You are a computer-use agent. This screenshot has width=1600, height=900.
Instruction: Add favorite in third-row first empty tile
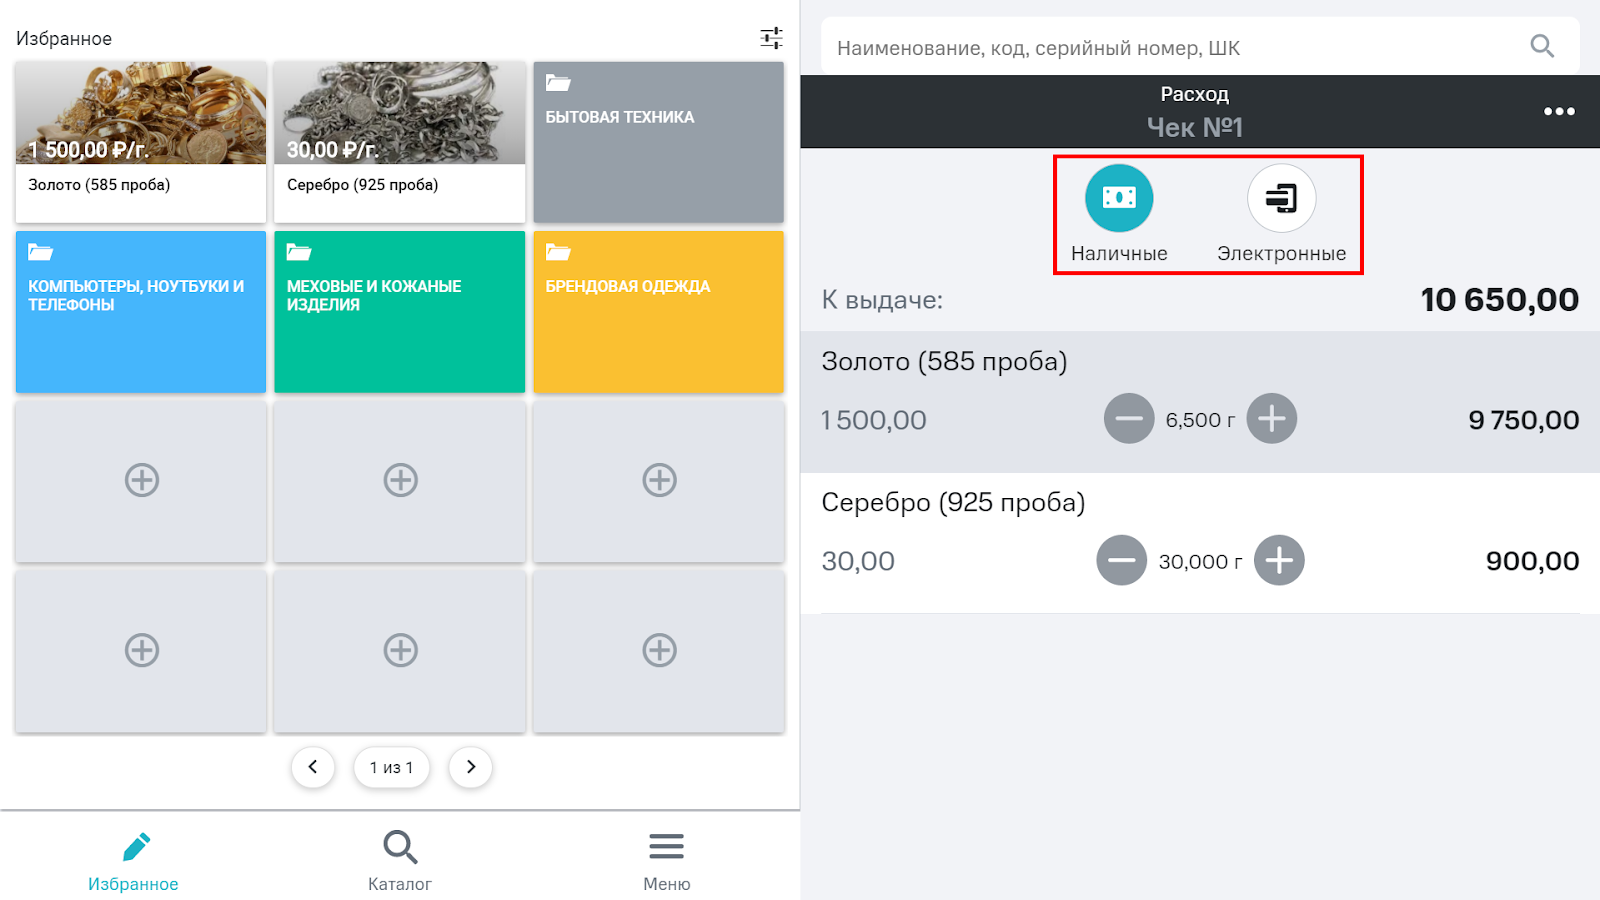[141, 480]
